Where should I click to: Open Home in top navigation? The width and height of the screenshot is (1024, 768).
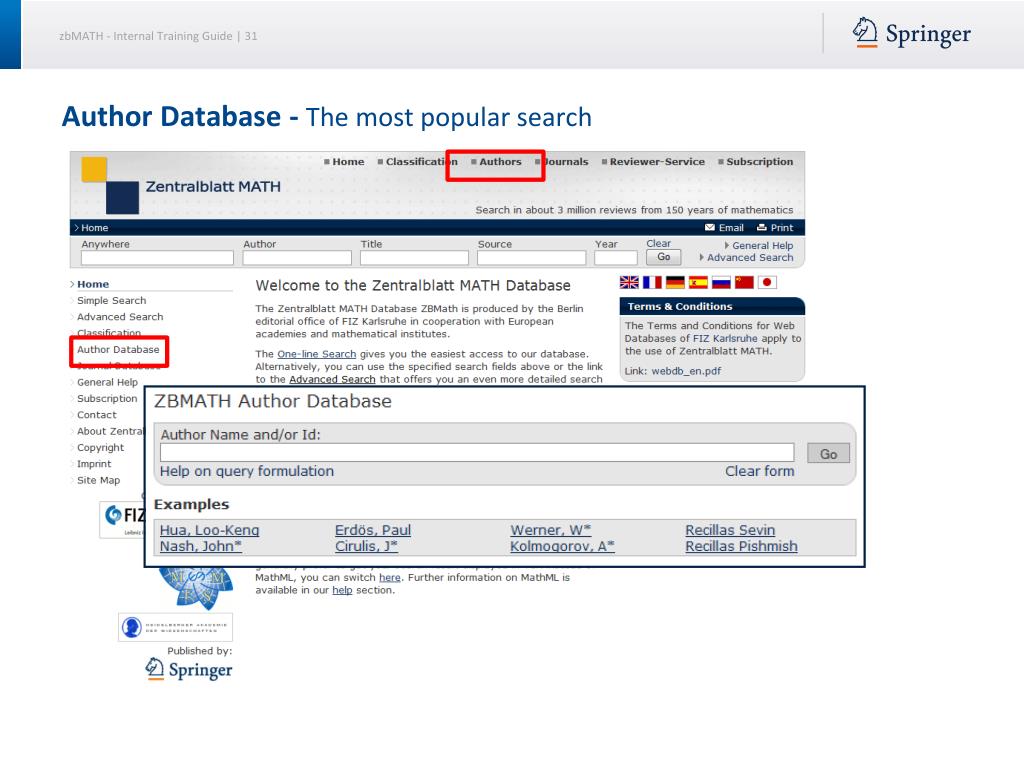(x=348, y=161)
